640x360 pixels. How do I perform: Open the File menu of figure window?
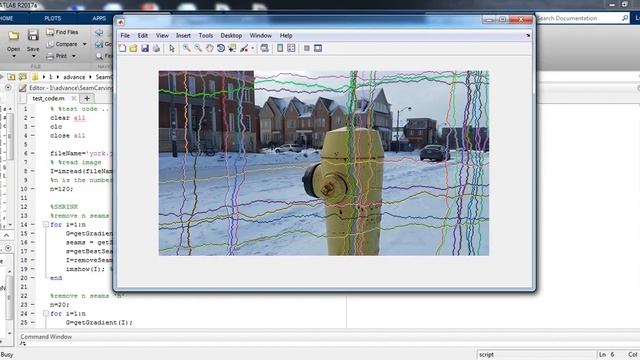(x=125, y=36)
